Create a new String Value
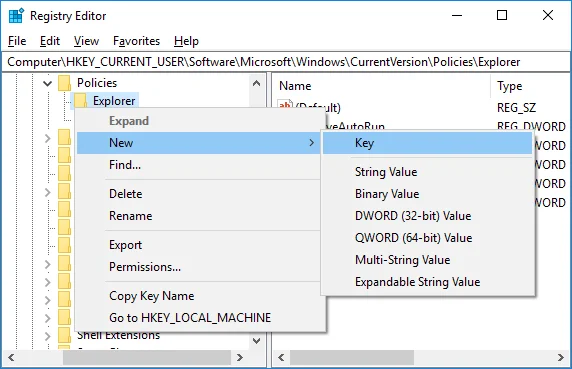This screenshot has width=572, height=369. point(428,172)
